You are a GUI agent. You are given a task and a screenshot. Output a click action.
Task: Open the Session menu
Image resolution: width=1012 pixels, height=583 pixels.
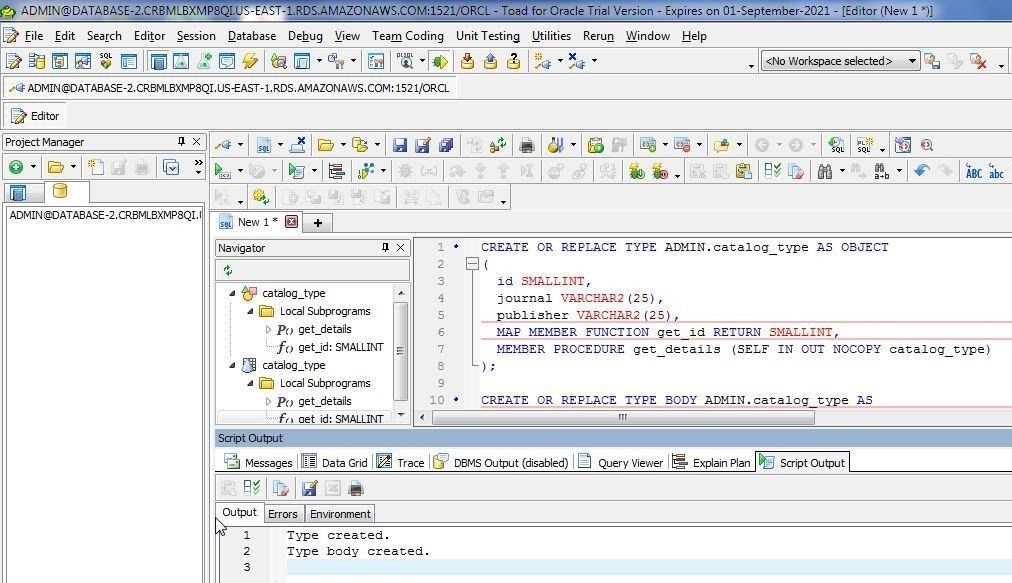196,36
